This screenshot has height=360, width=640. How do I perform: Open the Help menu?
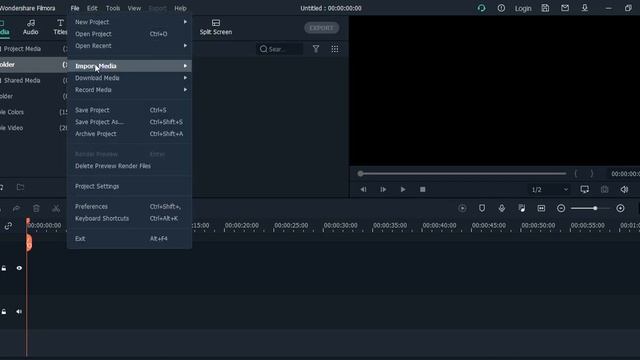pyautogui.click(x=180, y=8)
